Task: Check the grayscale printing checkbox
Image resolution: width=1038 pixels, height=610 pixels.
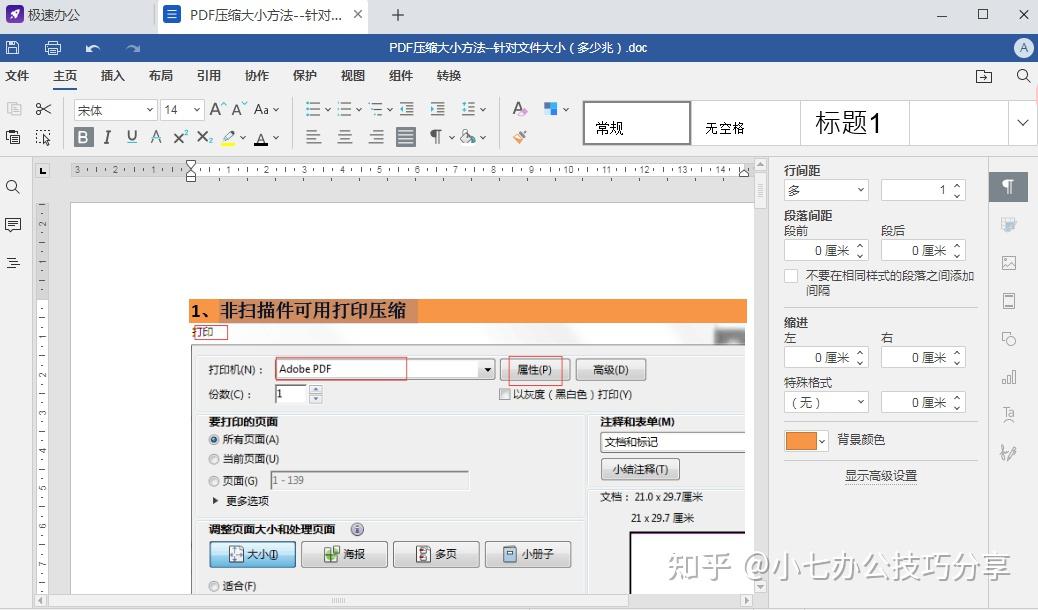Action: click(x=504, y=395)
